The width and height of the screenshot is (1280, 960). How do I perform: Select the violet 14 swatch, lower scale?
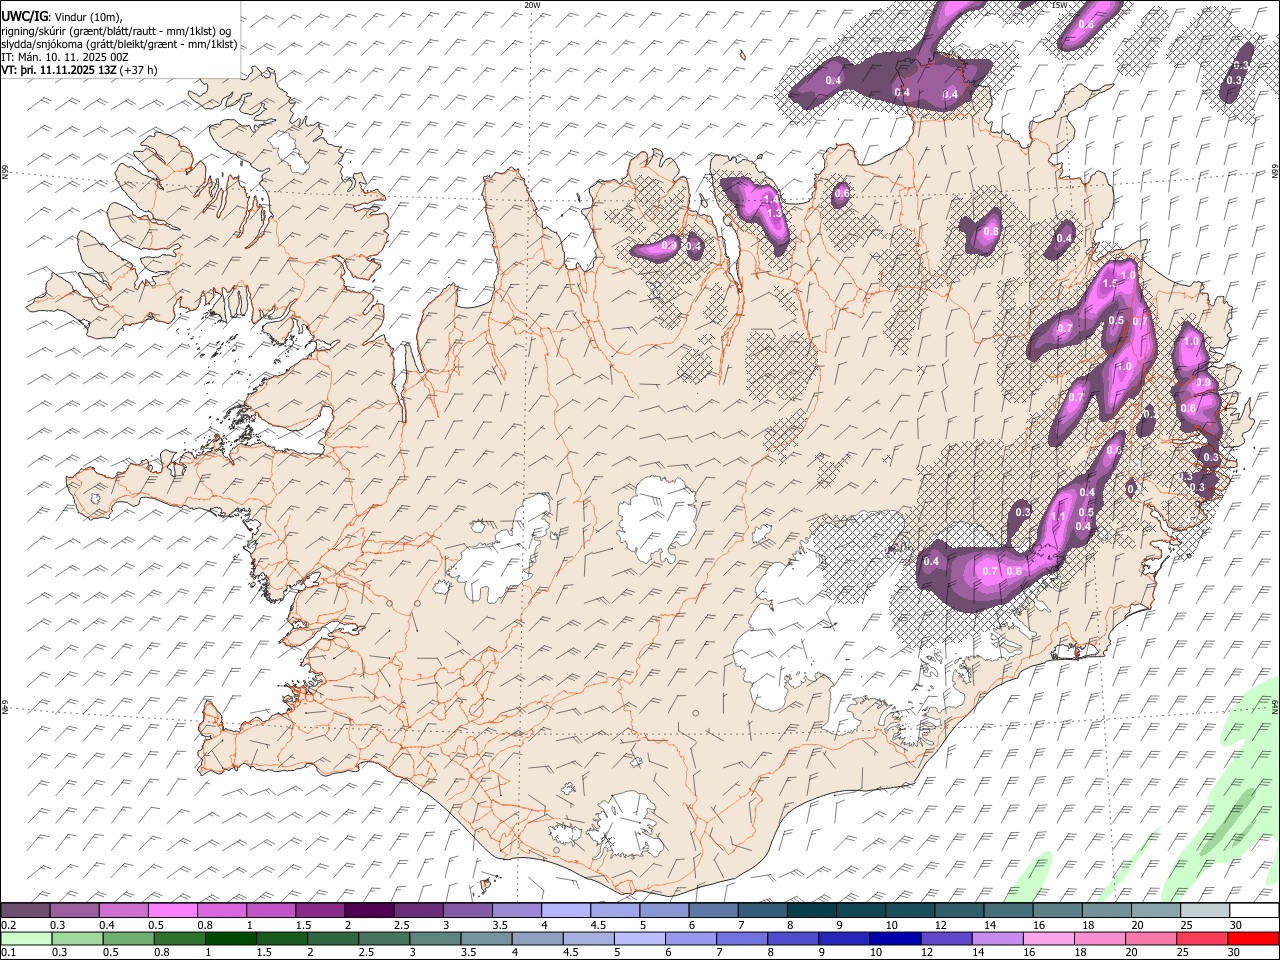(997, 938)
